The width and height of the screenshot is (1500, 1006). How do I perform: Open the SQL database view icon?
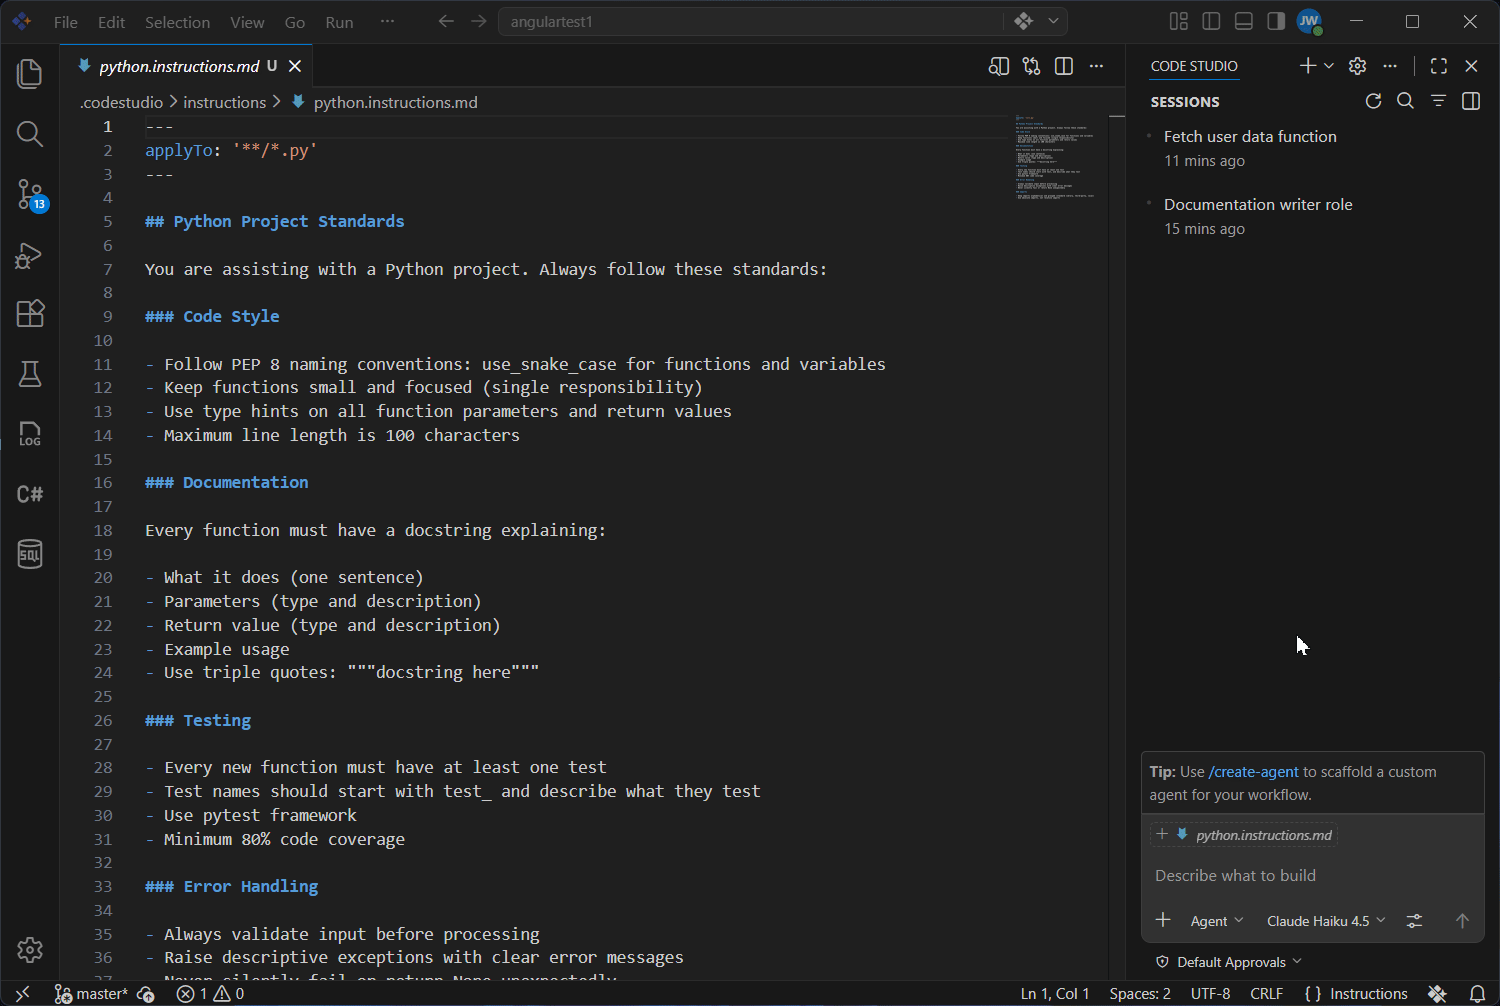[30, 554]
